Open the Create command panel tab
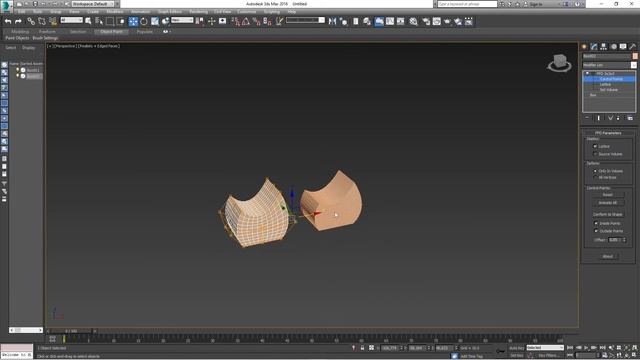640x360 pixels. point(584,47)
